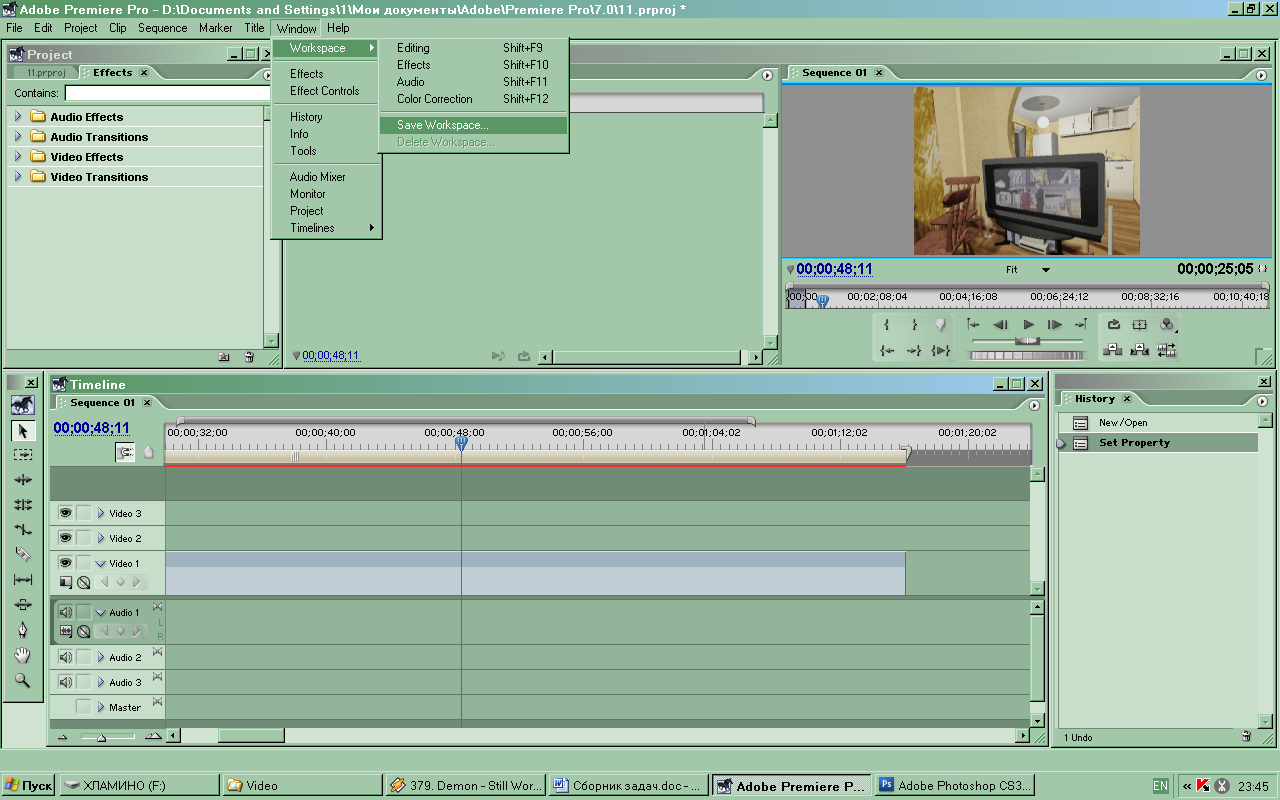Click the Loop button in Monitor
This screenshot has height=800, width=1280.
[1113, 325]
